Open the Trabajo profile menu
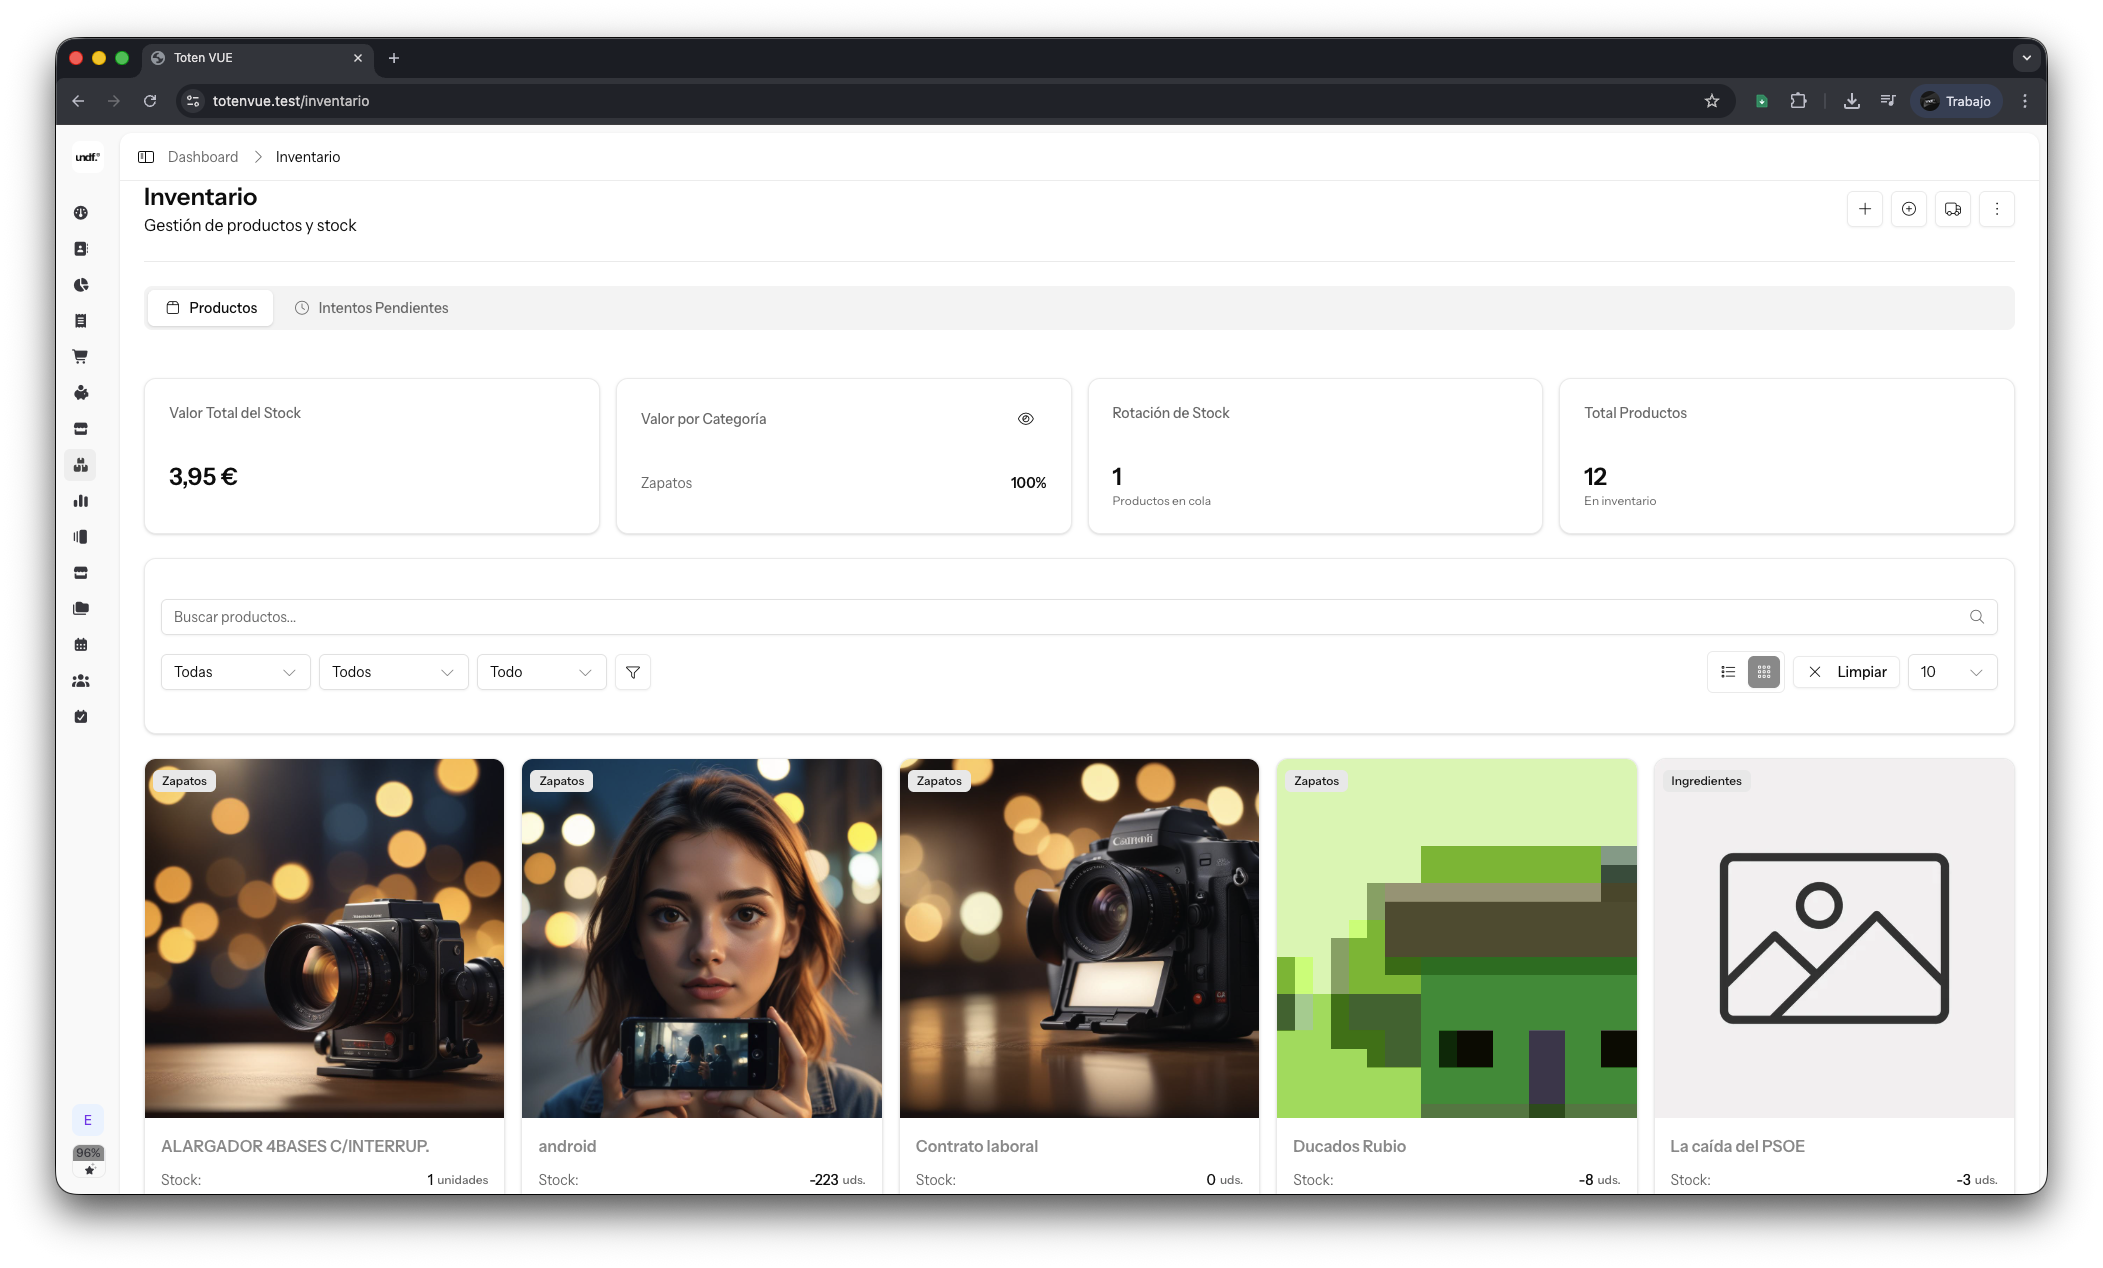 coord(1957,101)
